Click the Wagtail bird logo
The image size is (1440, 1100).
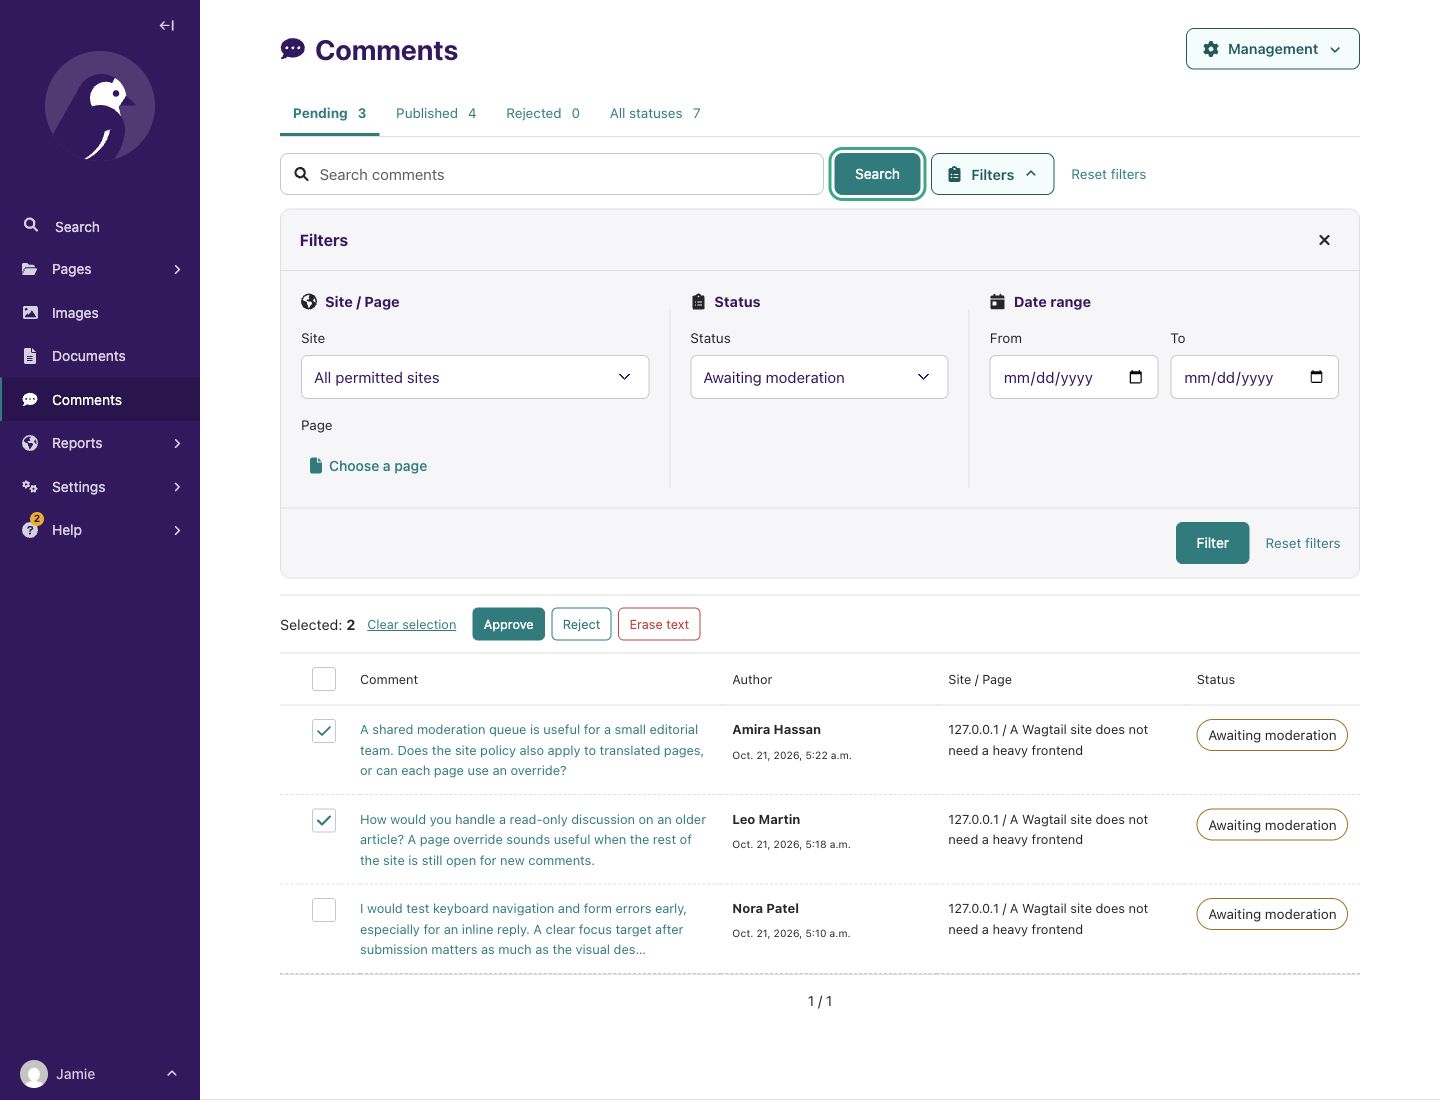pyautogui.click(x=100, y=106)
